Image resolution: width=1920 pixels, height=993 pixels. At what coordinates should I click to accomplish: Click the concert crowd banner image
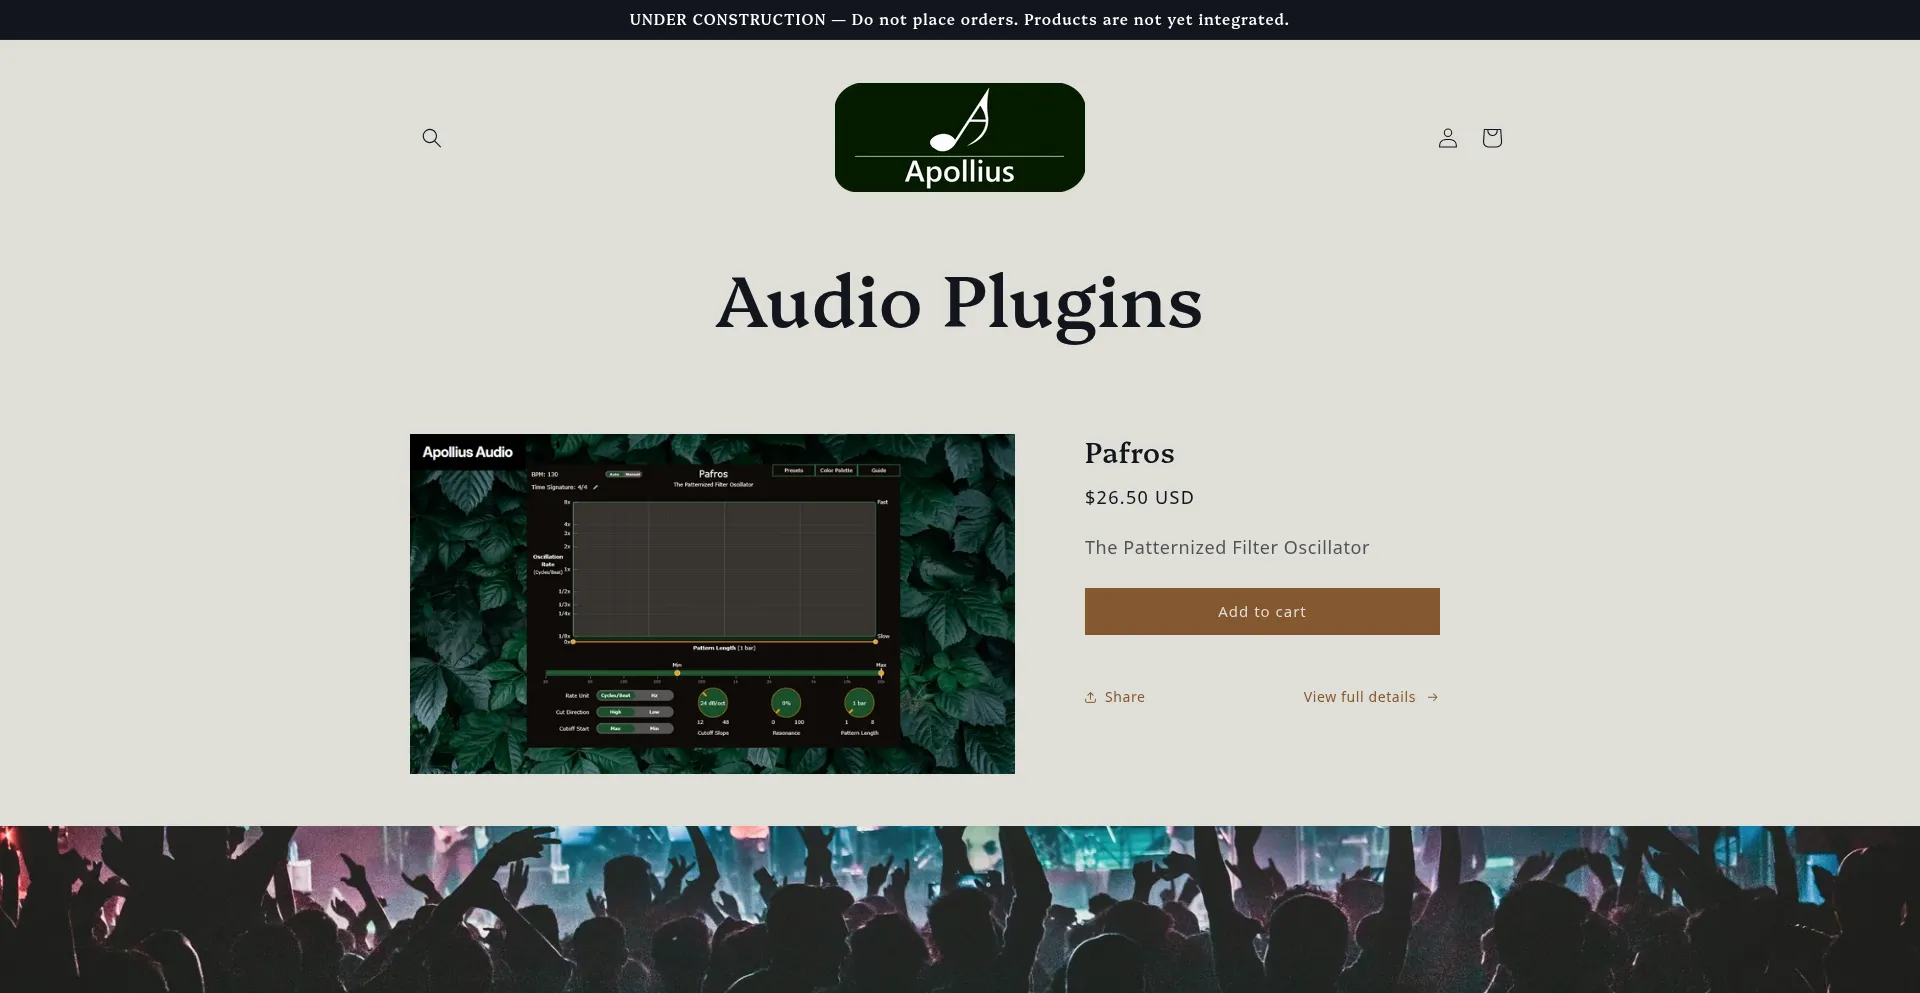click(960, 909)
